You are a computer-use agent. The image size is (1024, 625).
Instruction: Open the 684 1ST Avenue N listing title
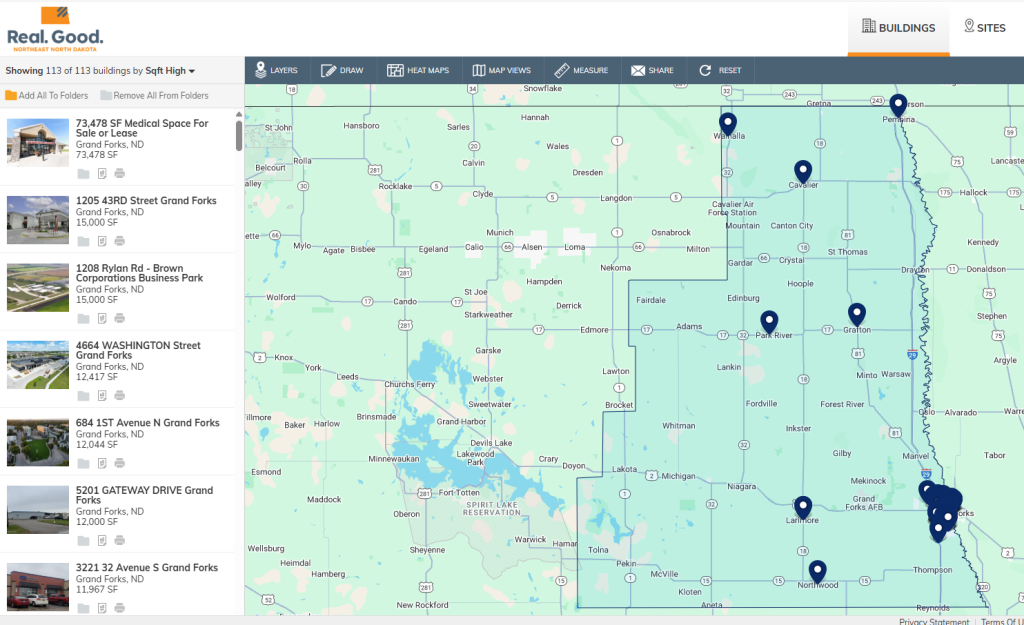tap(147, 423)
